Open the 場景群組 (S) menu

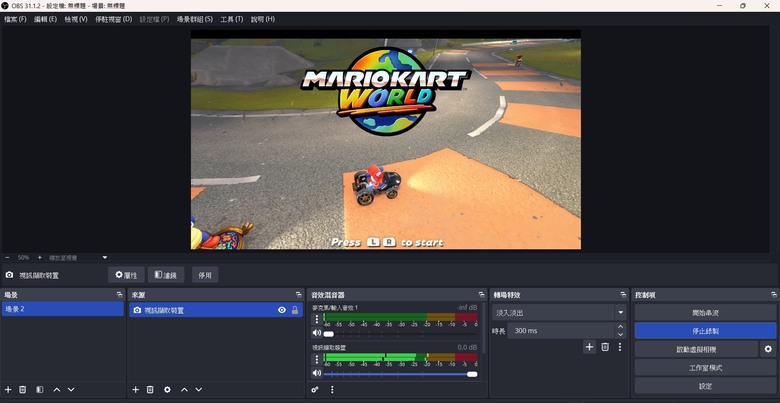pyautogui.click(x=195, y=19)
